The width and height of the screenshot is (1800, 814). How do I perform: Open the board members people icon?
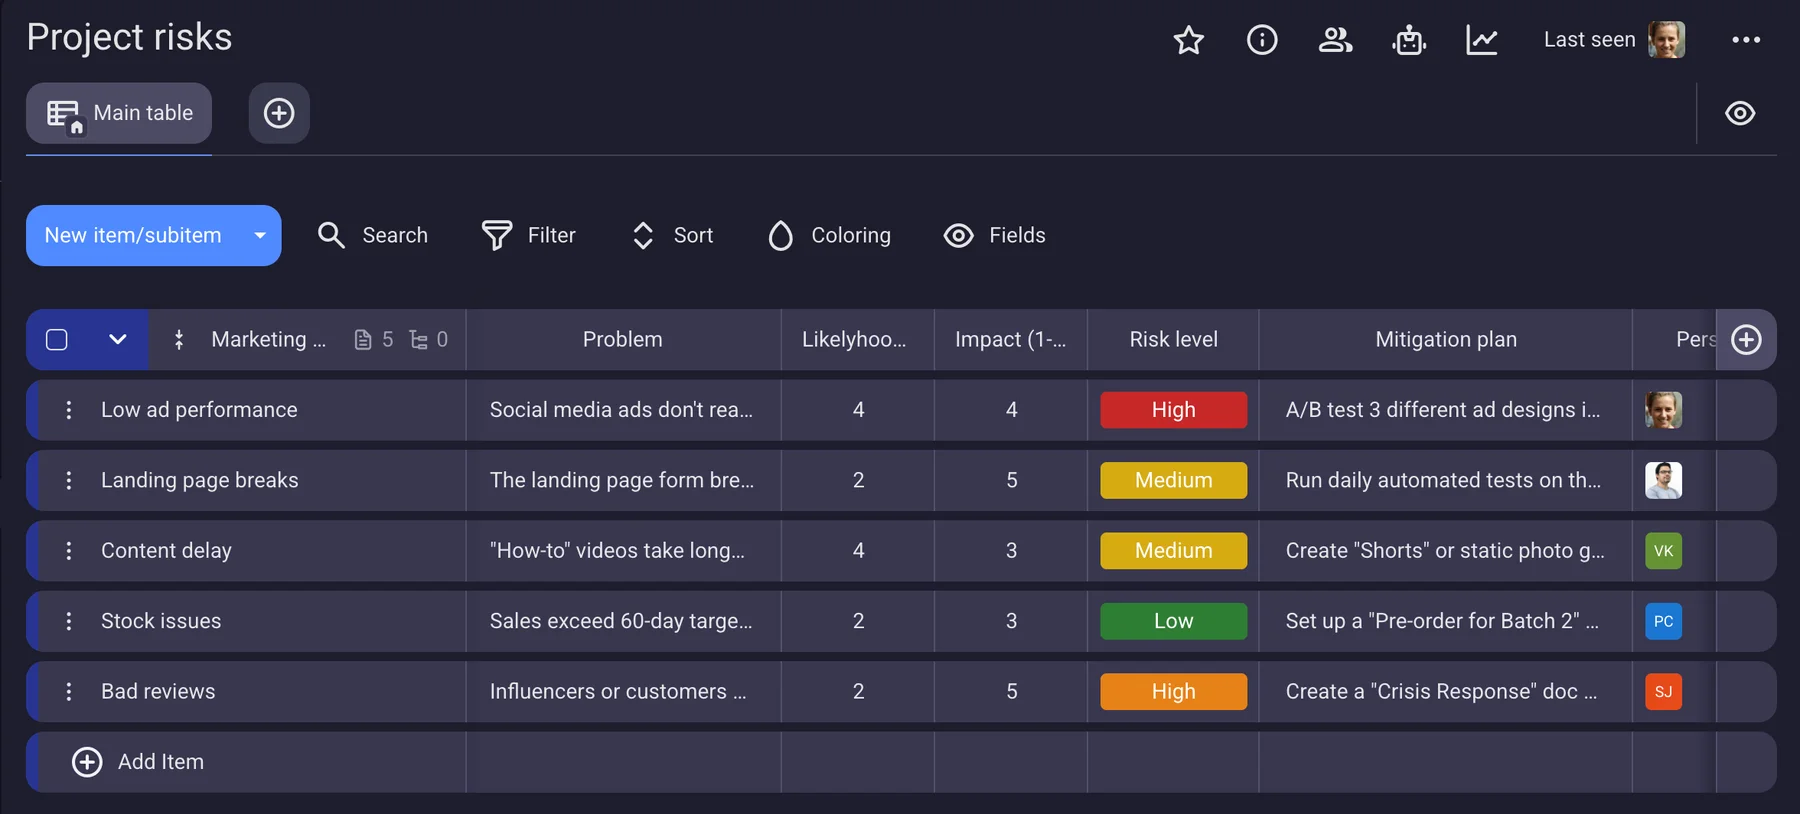1335,40
